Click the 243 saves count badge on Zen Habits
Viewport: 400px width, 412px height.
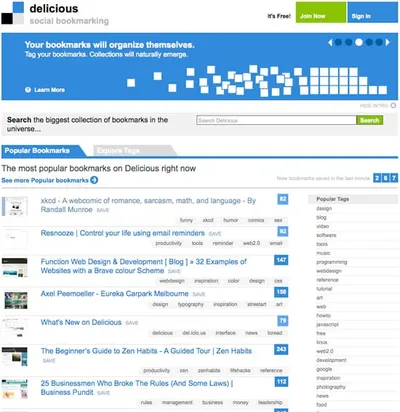tap(281, 349)
